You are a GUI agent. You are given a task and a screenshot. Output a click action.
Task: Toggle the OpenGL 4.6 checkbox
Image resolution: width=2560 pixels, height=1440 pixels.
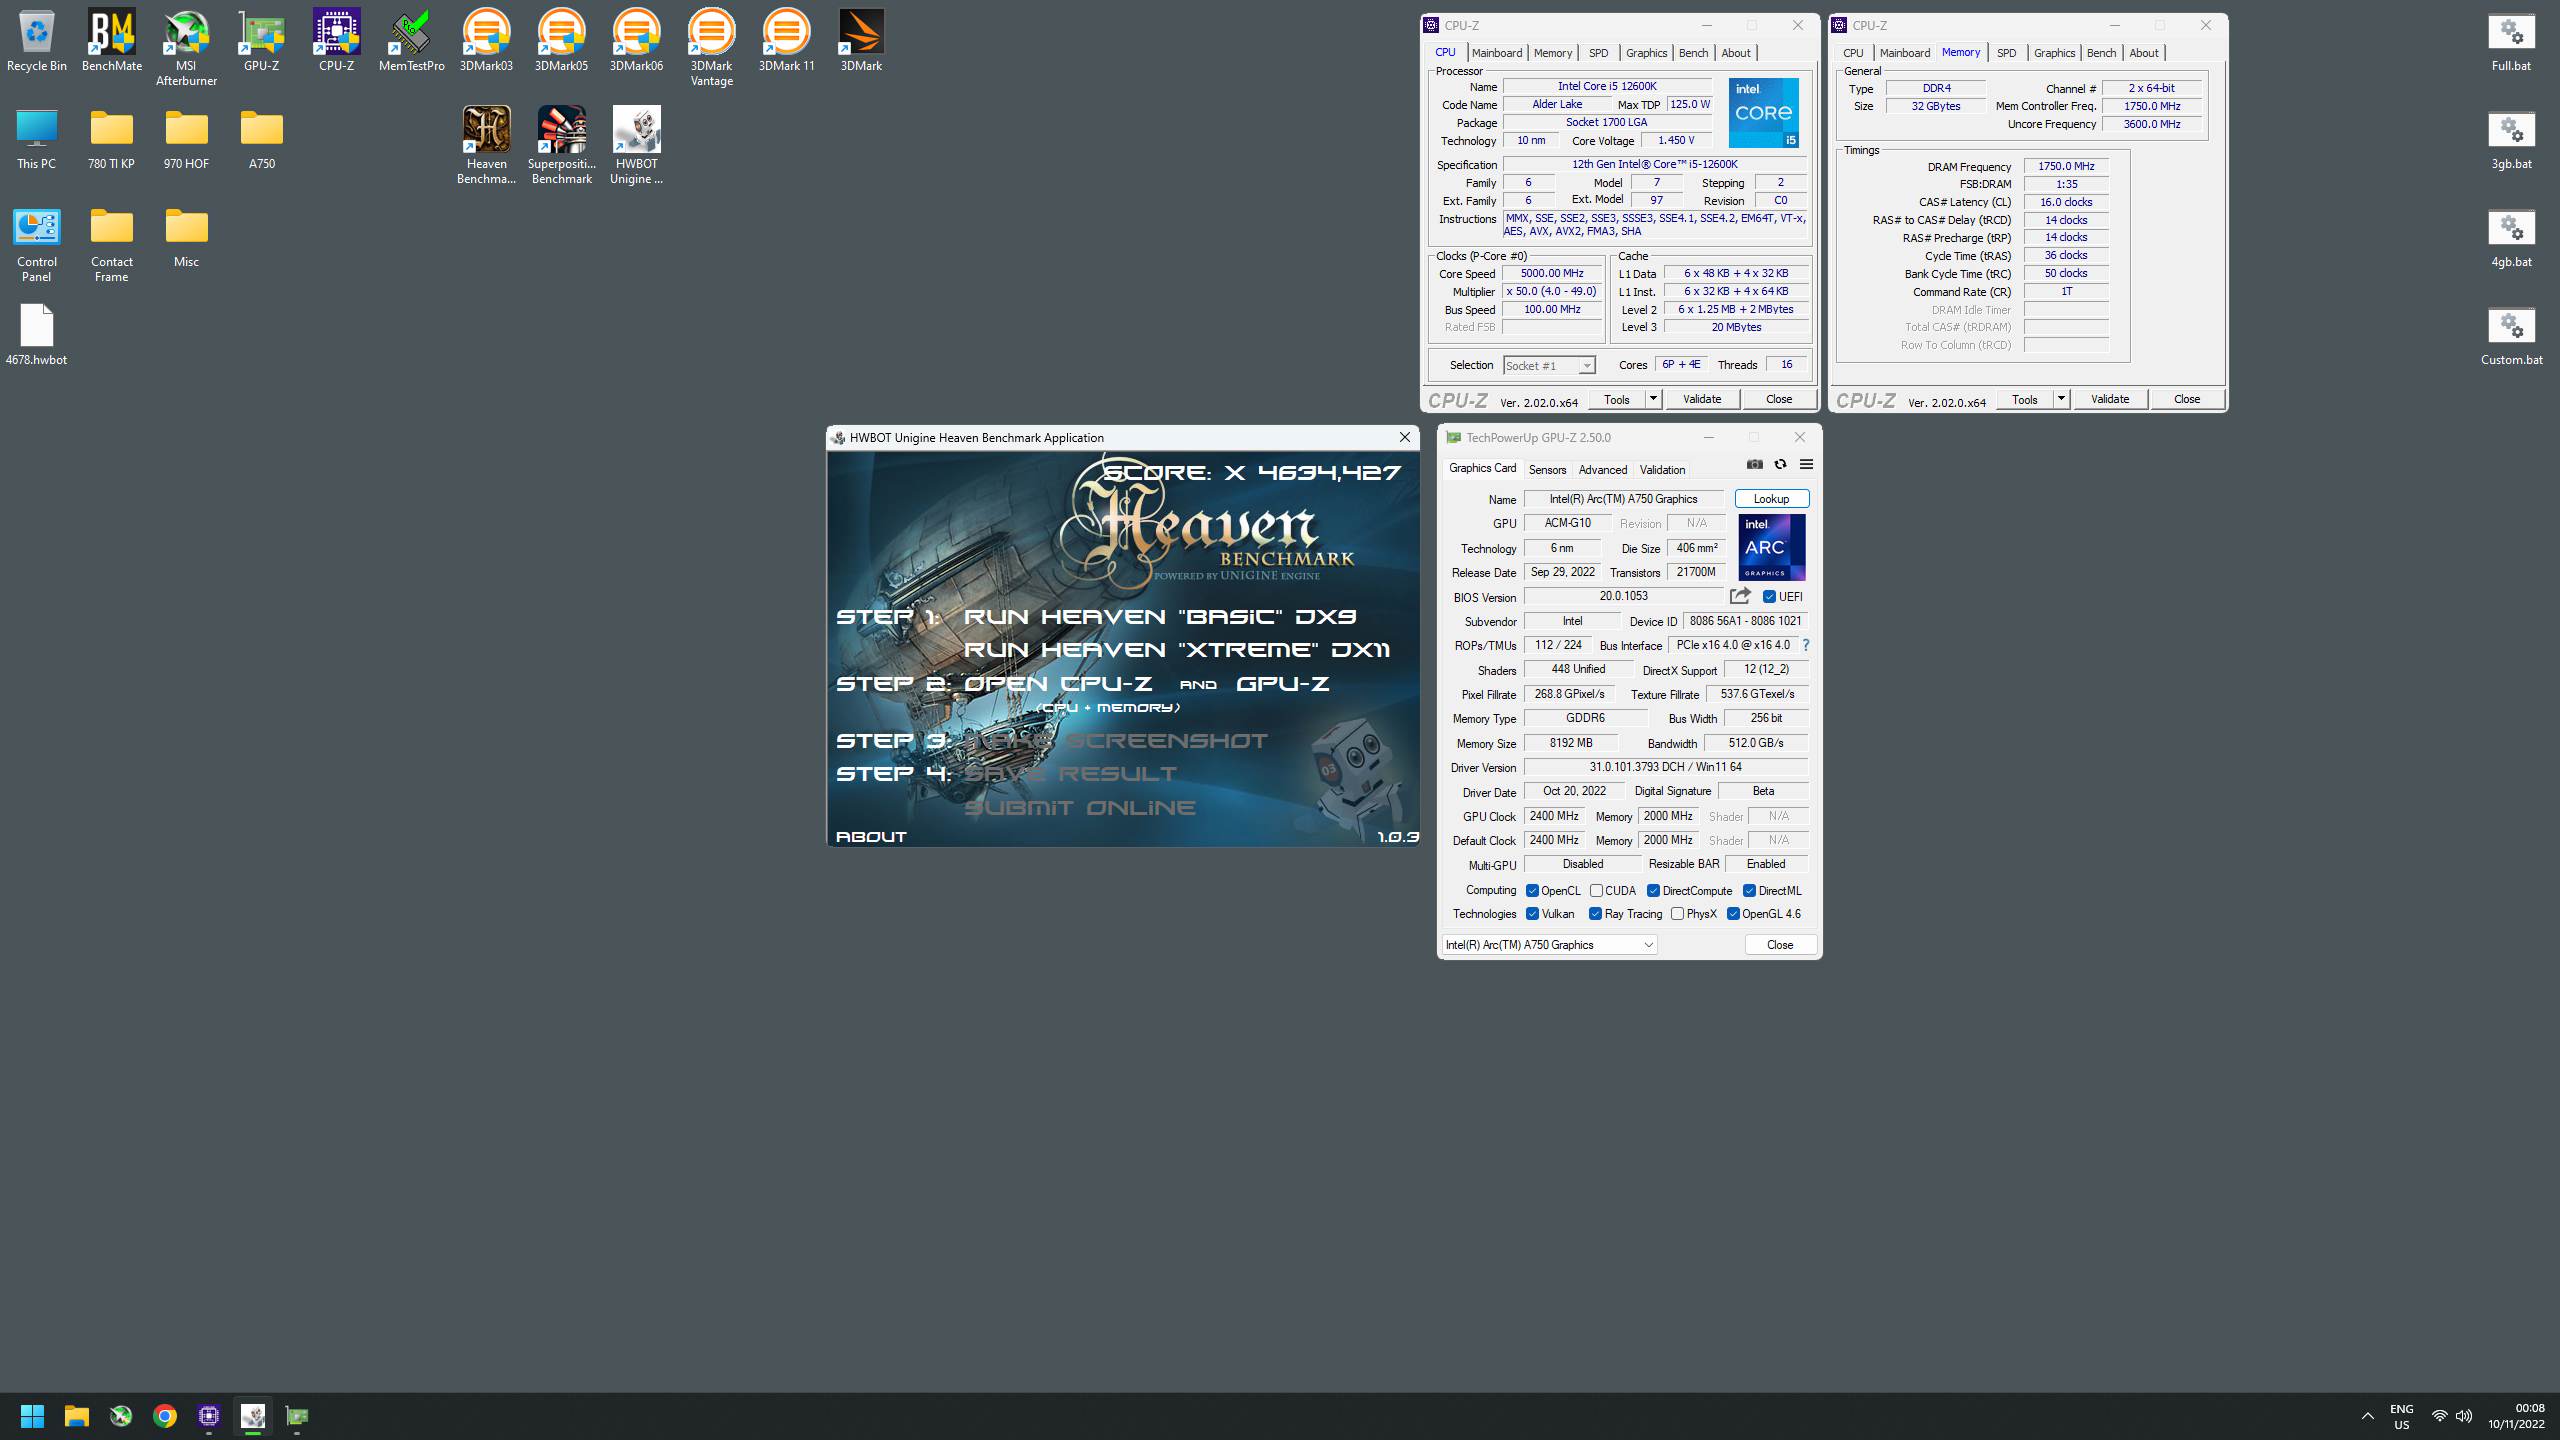[1733, 914]
